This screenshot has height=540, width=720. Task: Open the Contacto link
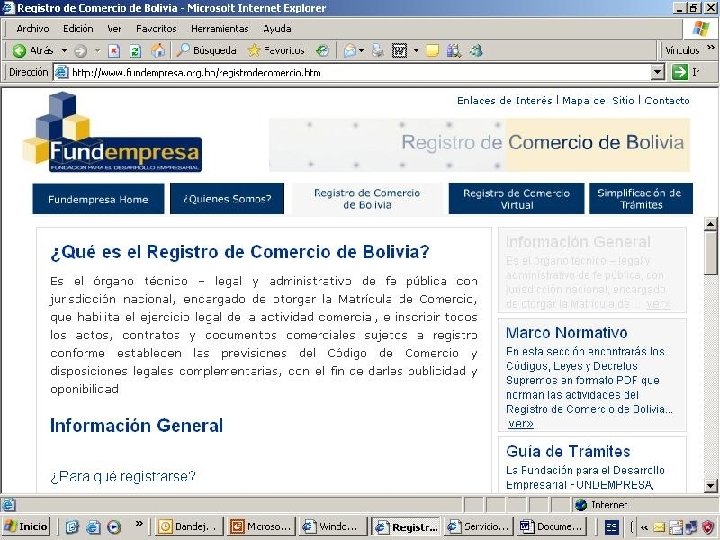667,101
